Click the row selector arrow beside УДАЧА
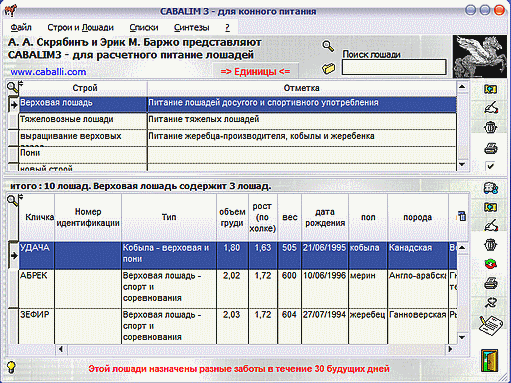This screenshot has width=511, height=383. point(13,255)
